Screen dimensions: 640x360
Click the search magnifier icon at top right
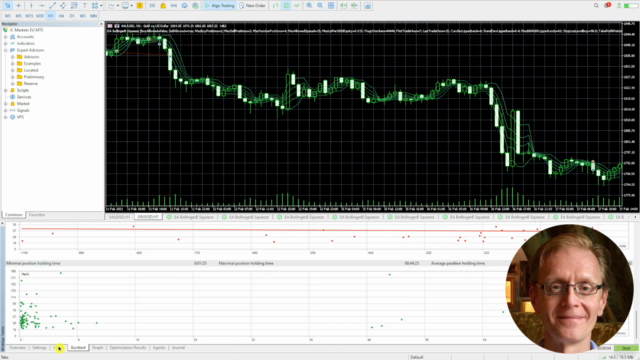click(596, 6)
